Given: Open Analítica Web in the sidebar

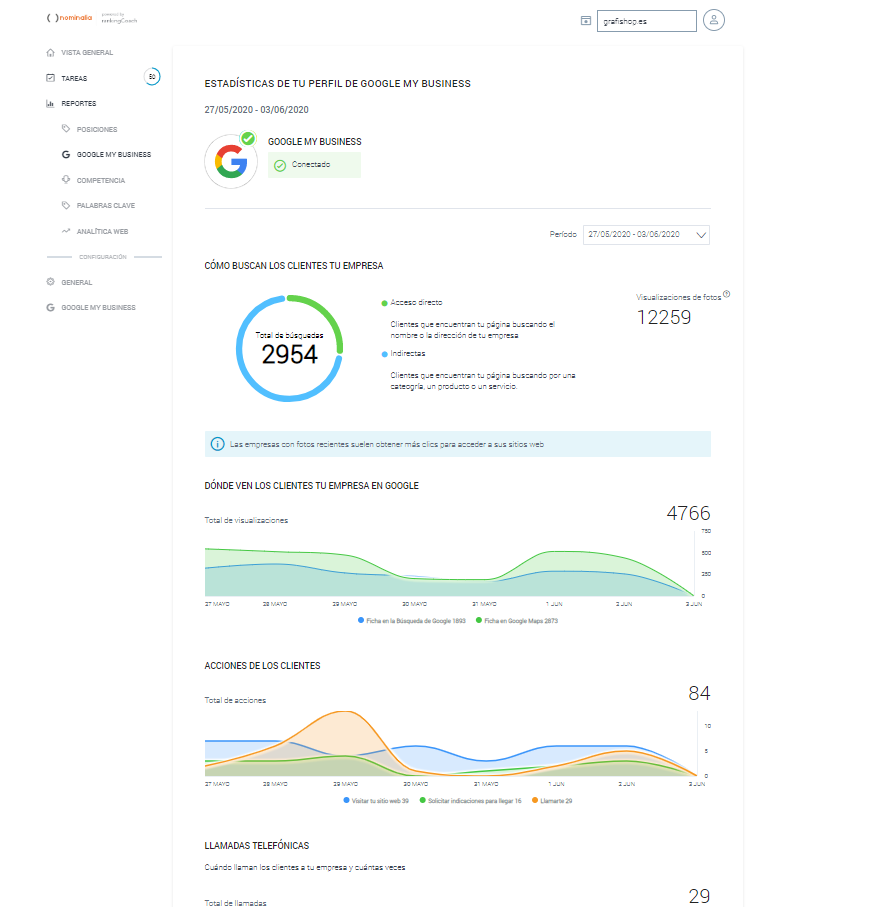Looking at the screenshot, I should pos(101,231).
